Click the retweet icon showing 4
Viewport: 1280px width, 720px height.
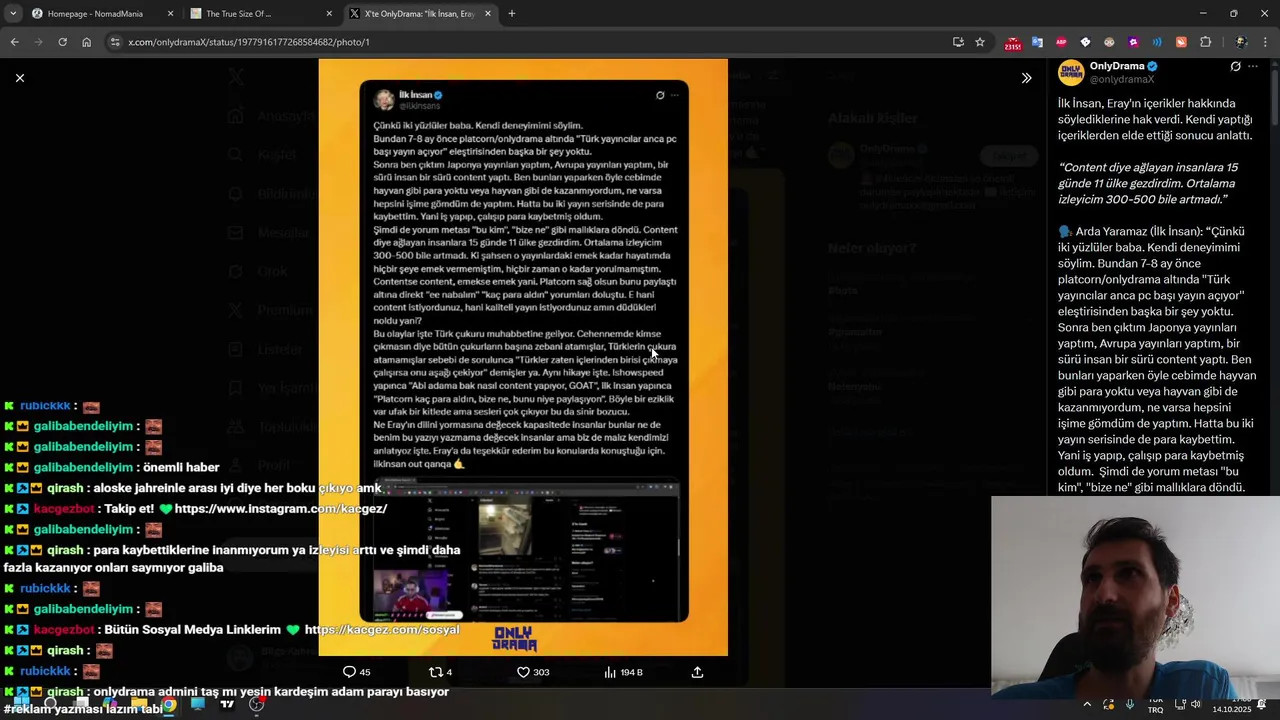point(440,672)
